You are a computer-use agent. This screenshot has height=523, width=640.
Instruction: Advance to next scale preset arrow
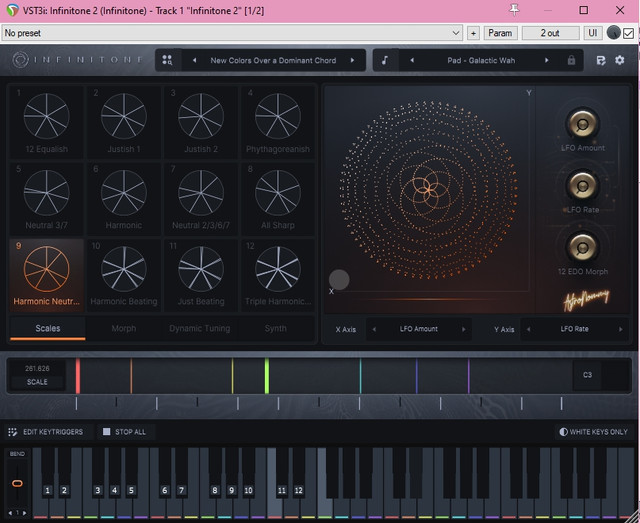(x=352, y=60)
